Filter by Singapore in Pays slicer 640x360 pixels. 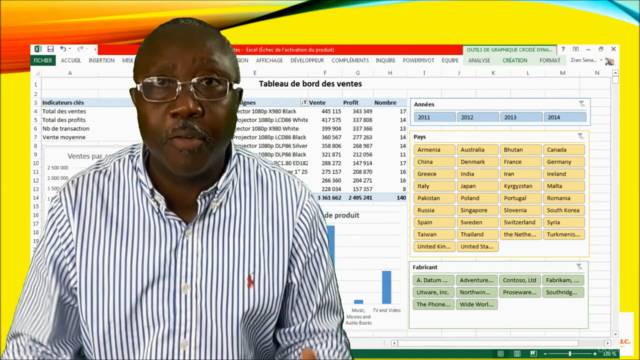pos(478,210)
